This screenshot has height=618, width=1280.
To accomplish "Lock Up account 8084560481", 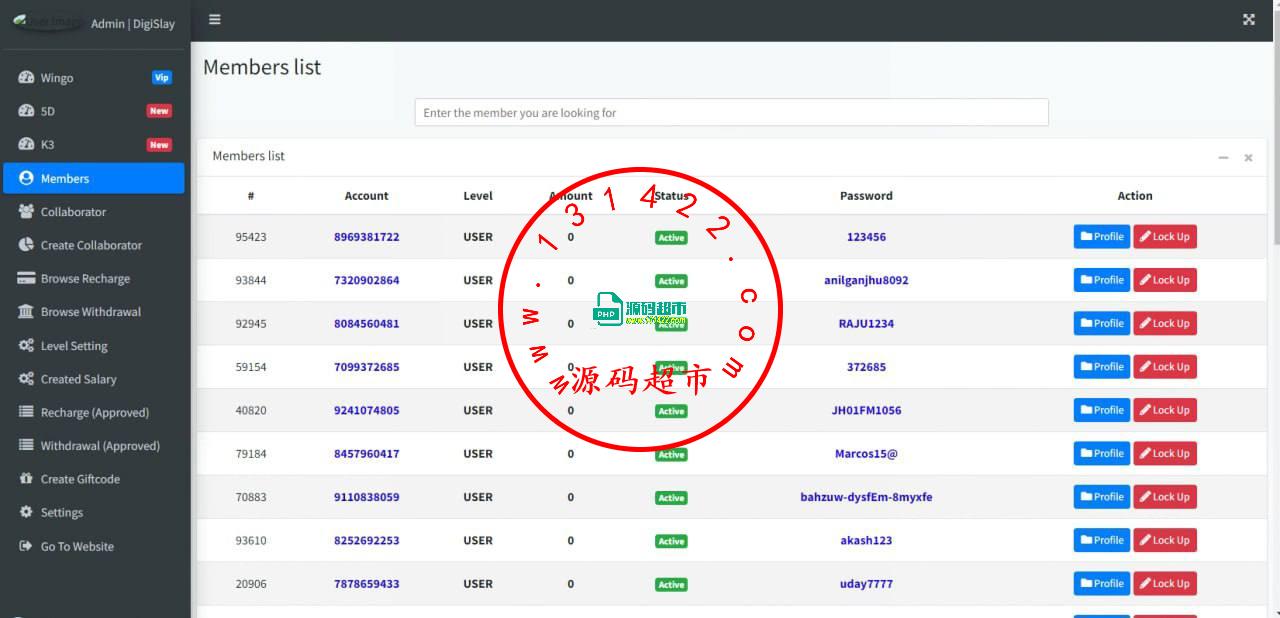I will point(1165,323).
